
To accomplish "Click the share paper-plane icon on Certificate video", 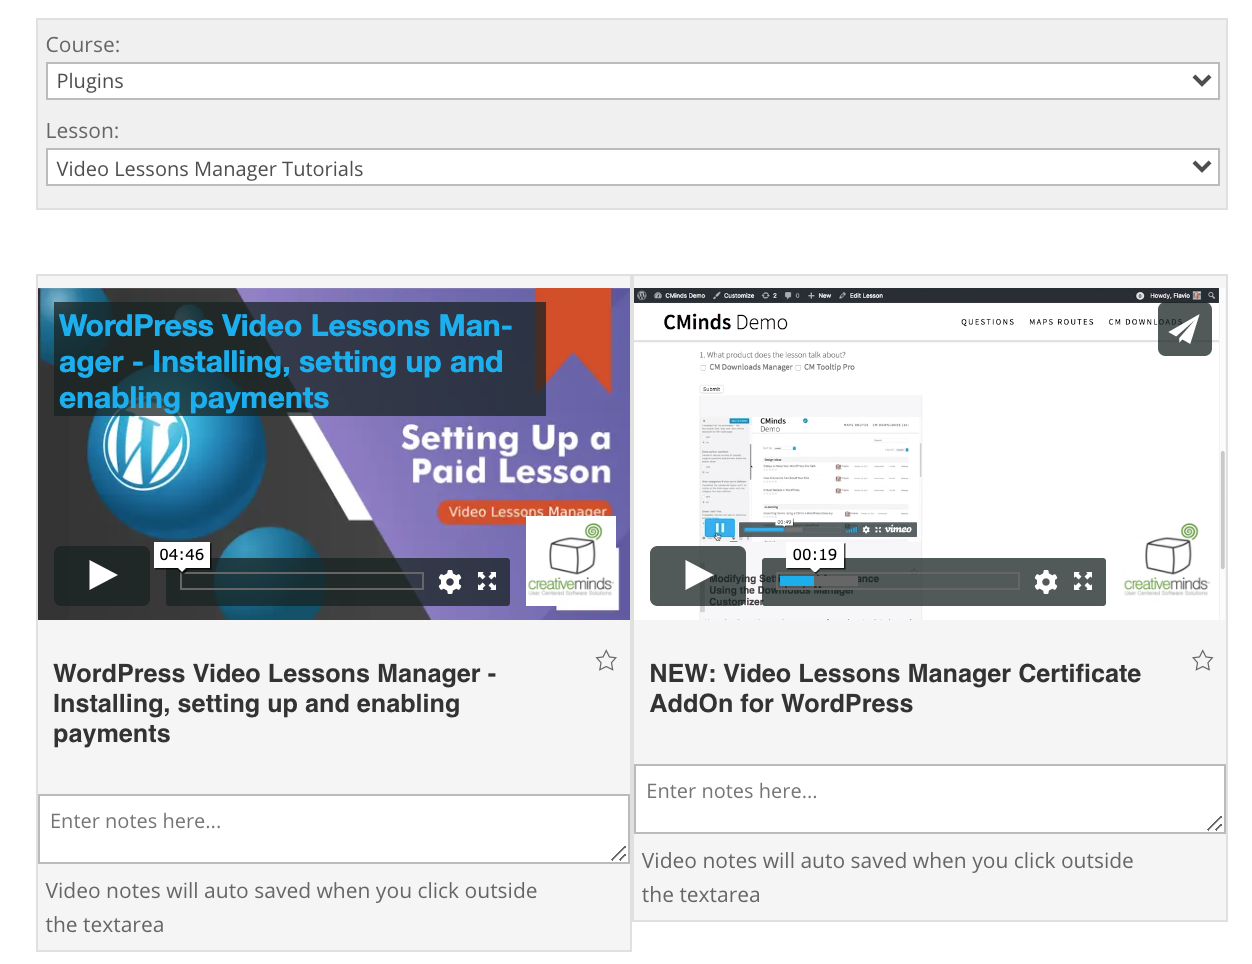I will click(1185, 329).
